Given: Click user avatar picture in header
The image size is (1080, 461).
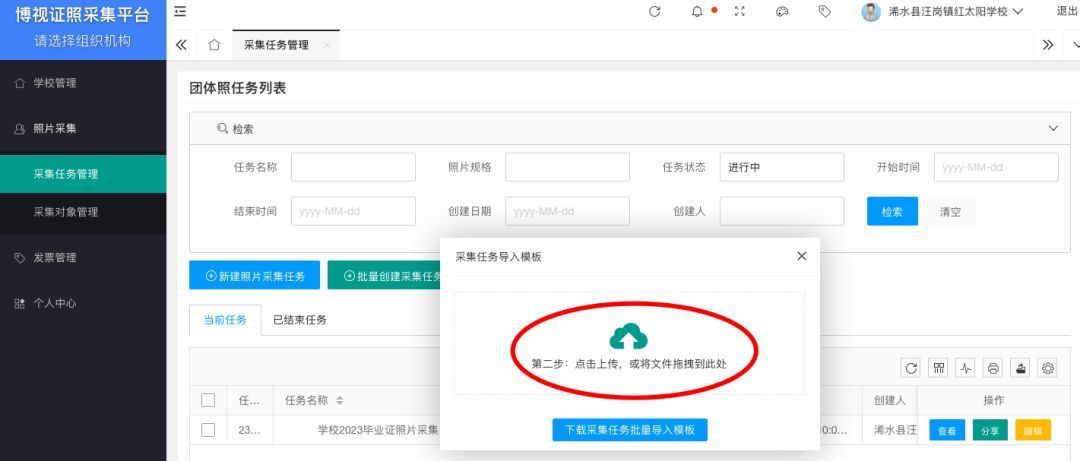Looking at the screenshot, I should pyautogui.click(x=871, y=12).
